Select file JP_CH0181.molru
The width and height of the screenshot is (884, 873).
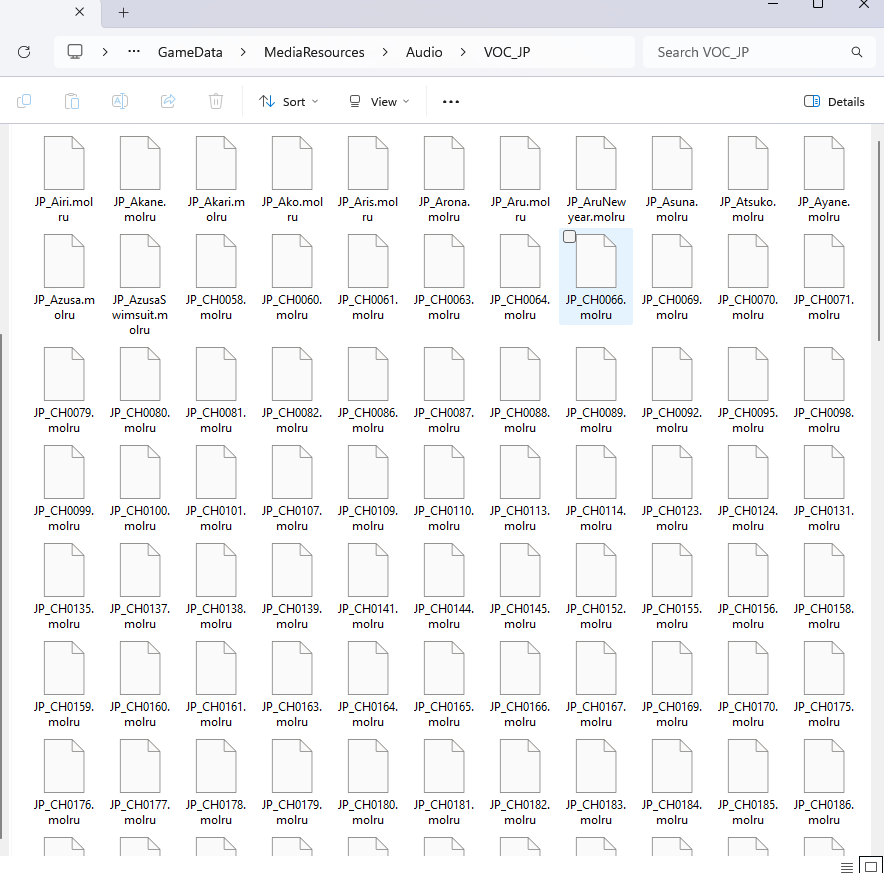click(444, 783)
